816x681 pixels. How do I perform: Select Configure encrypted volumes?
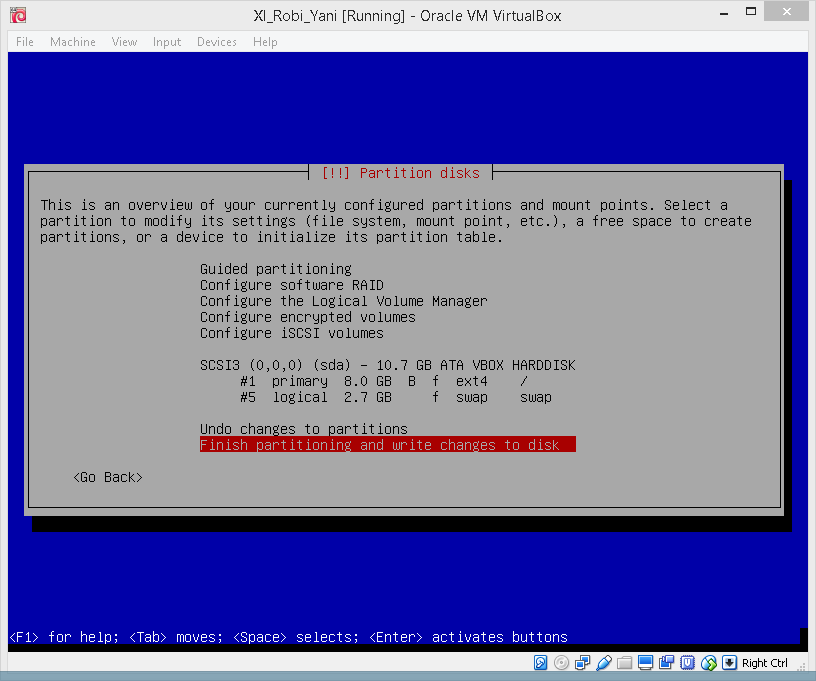[308, 317]
